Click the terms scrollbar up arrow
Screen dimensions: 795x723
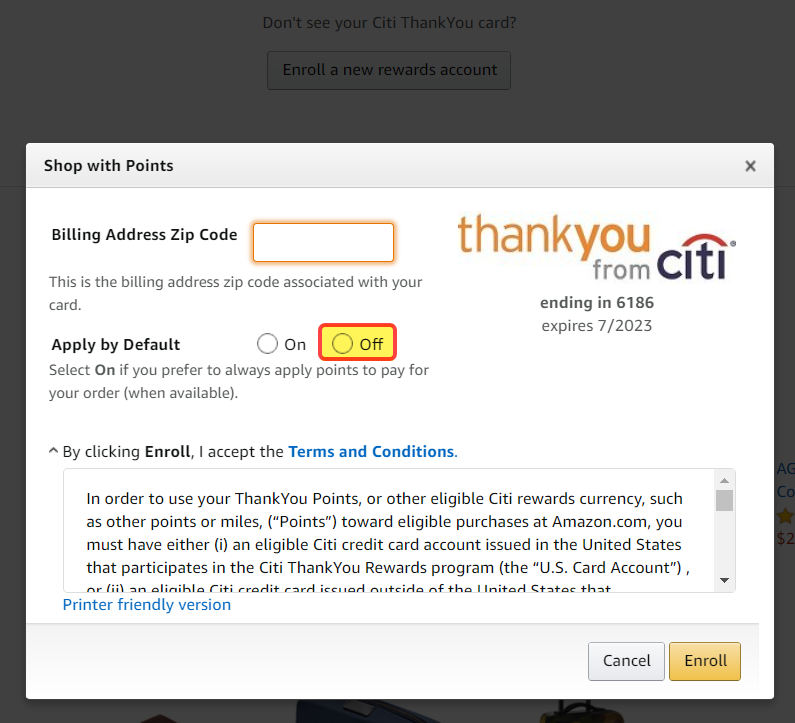pyautogui.click(x=725, y=480)
